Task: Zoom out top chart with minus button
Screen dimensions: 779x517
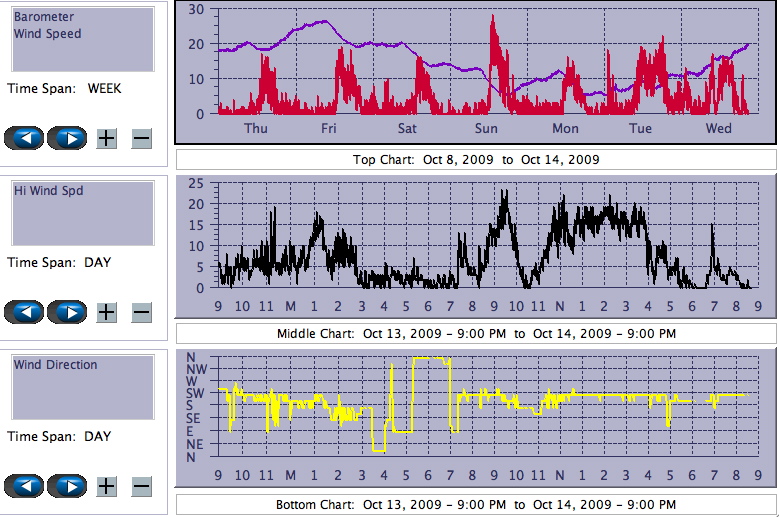Action: 141,138
